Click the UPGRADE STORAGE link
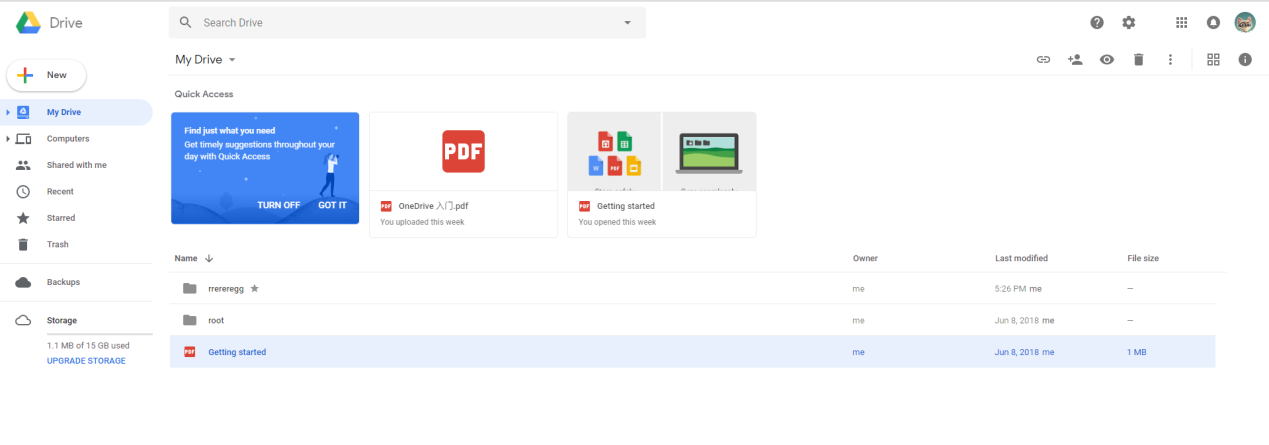The height and width of the screenshot is (445, 1269). click(86, 361)
